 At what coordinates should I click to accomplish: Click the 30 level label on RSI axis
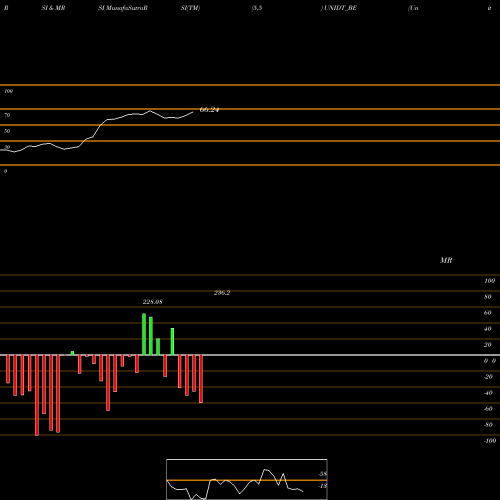[x=7, y=147]
